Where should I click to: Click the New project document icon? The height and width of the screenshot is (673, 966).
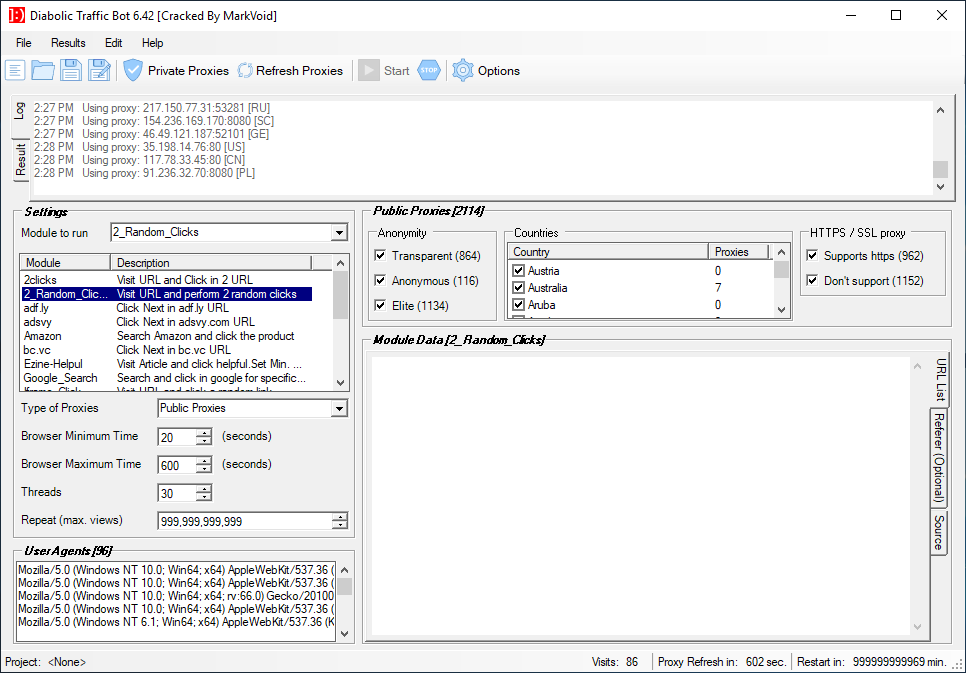pyautogui.click(x=15, y=70)
